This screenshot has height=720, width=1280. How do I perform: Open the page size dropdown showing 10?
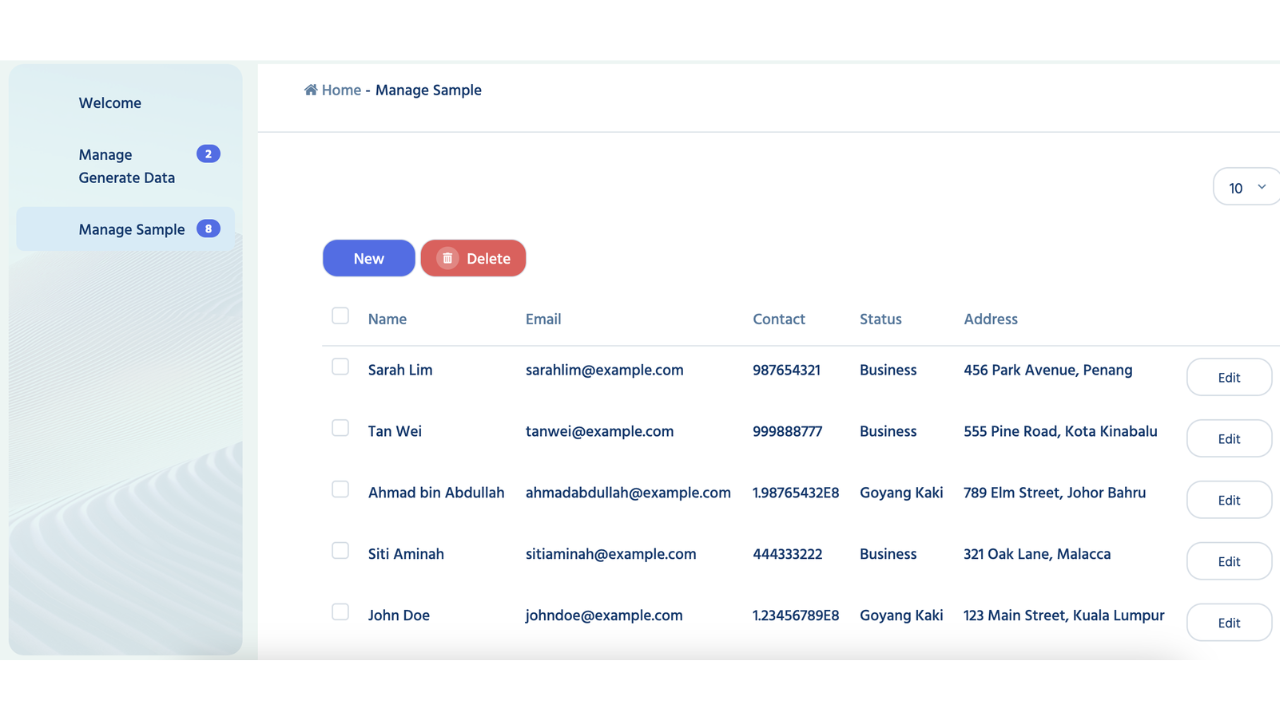pos(1246,188)
